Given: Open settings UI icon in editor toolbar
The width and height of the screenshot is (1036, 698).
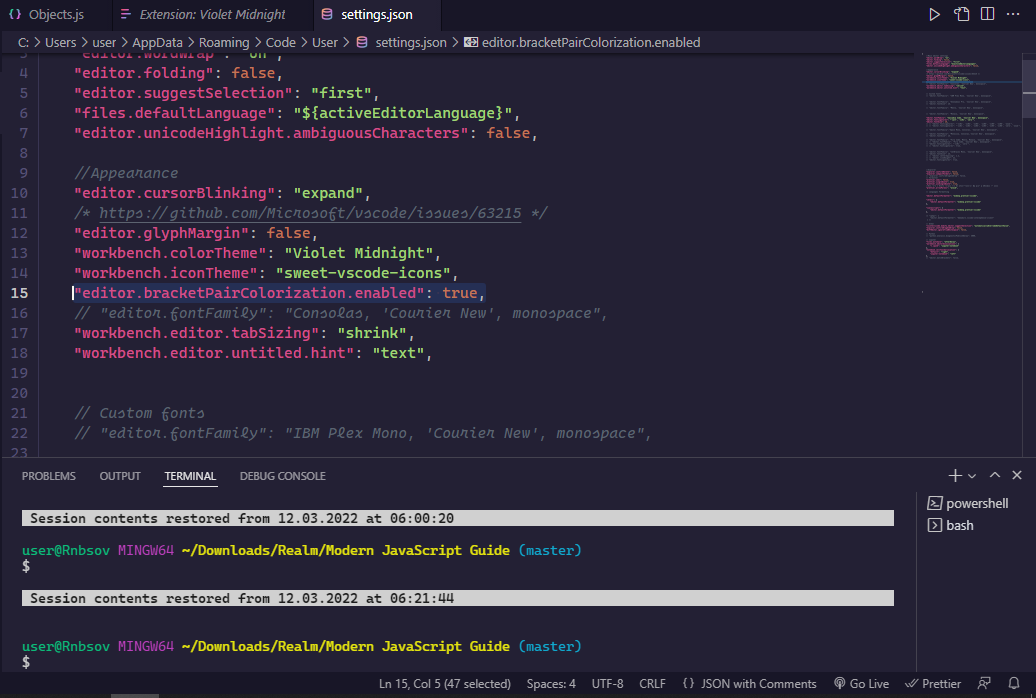Looking at the screenshot, I should pyautogui.click(x=961, y=15).
